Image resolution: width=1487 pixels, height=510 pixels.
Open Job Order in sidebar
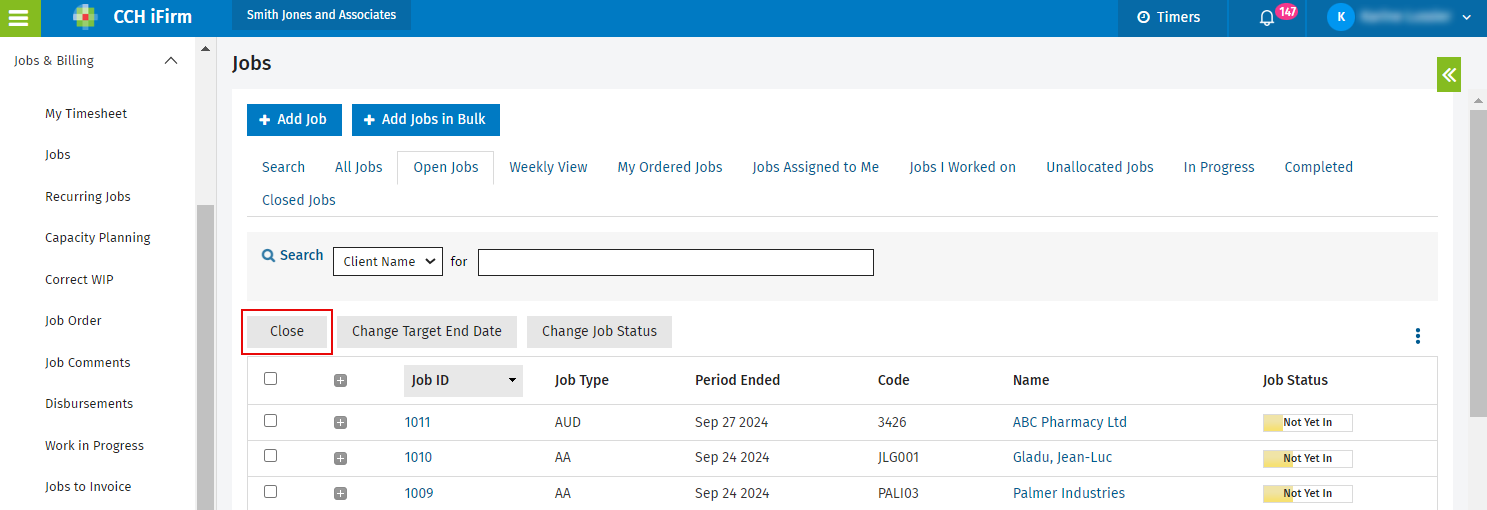(73, 321)
